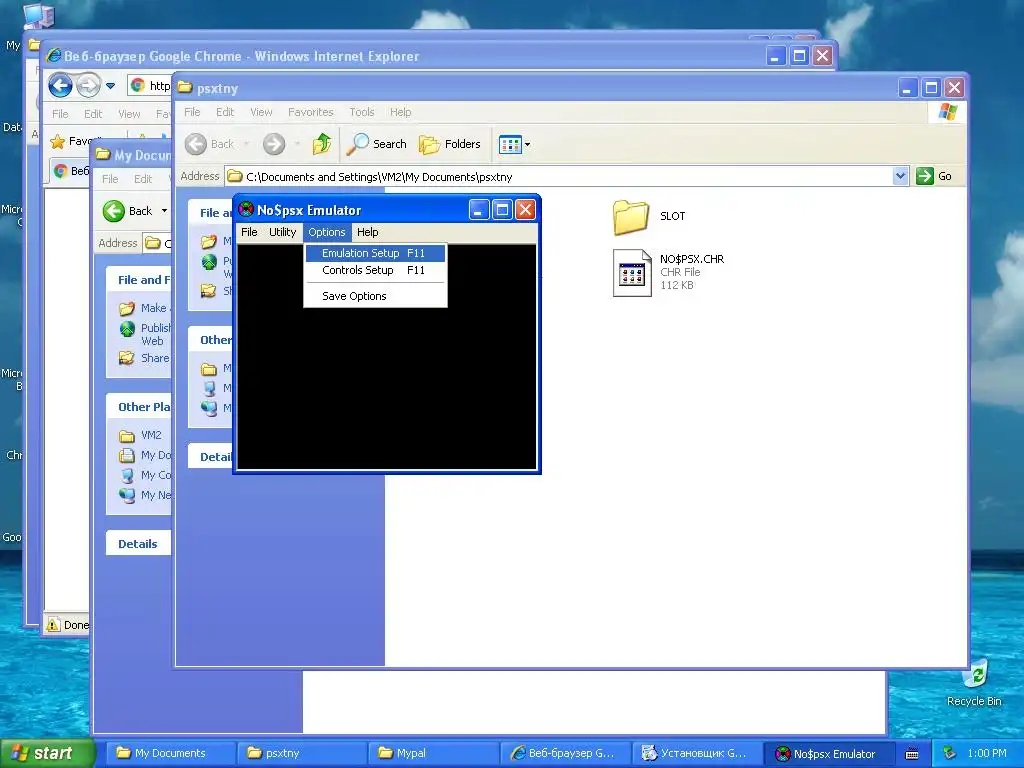Click the NO$PSX.CHR file name

tap(692, 259)
